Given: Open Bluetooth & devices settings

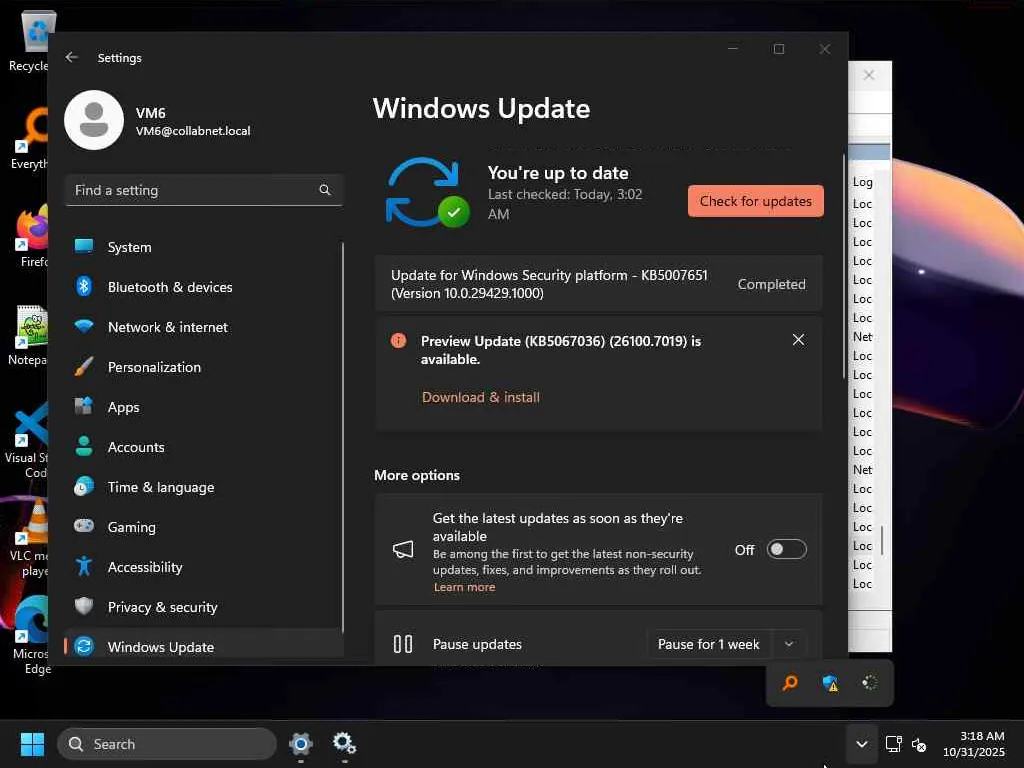Looking at the screenshot, I should 204,287.
